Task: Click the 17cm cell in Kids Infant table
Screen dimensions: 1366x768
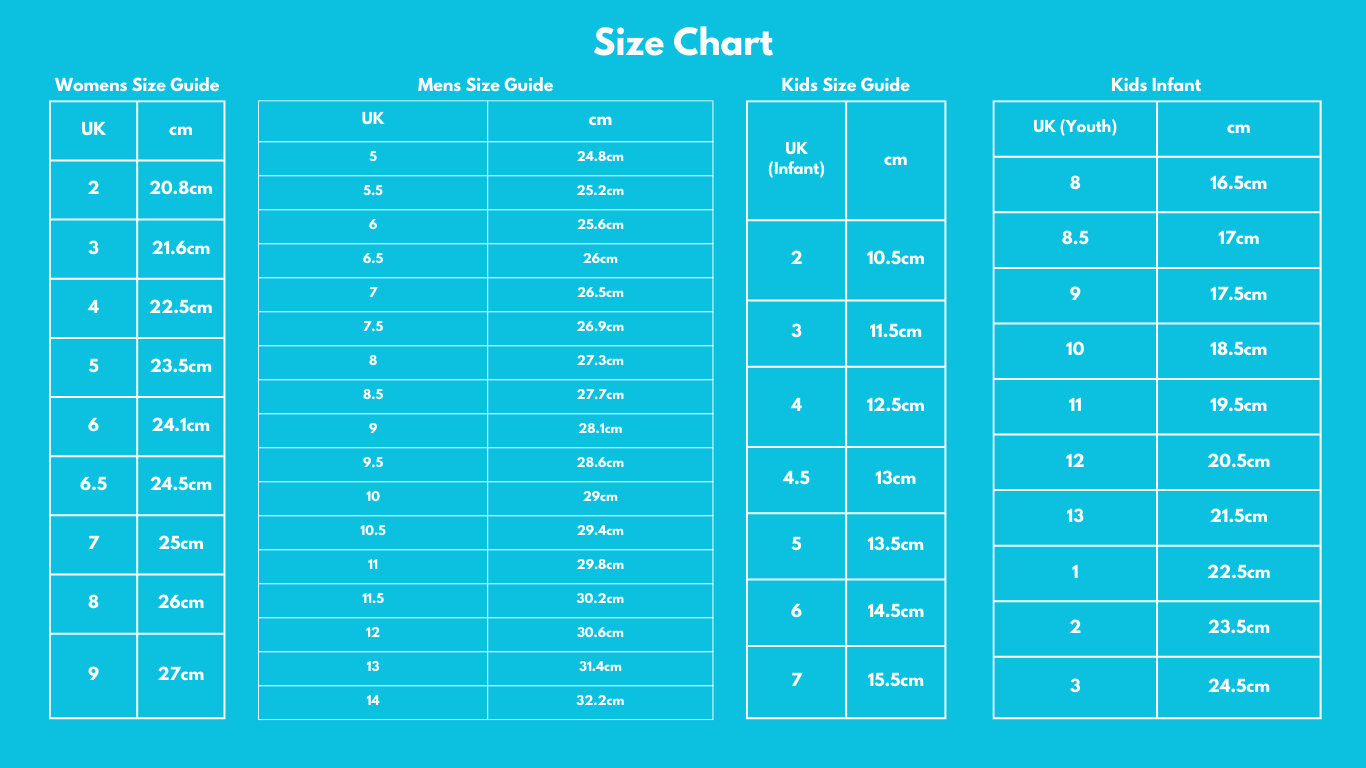Action: [x=1238, y=238]
